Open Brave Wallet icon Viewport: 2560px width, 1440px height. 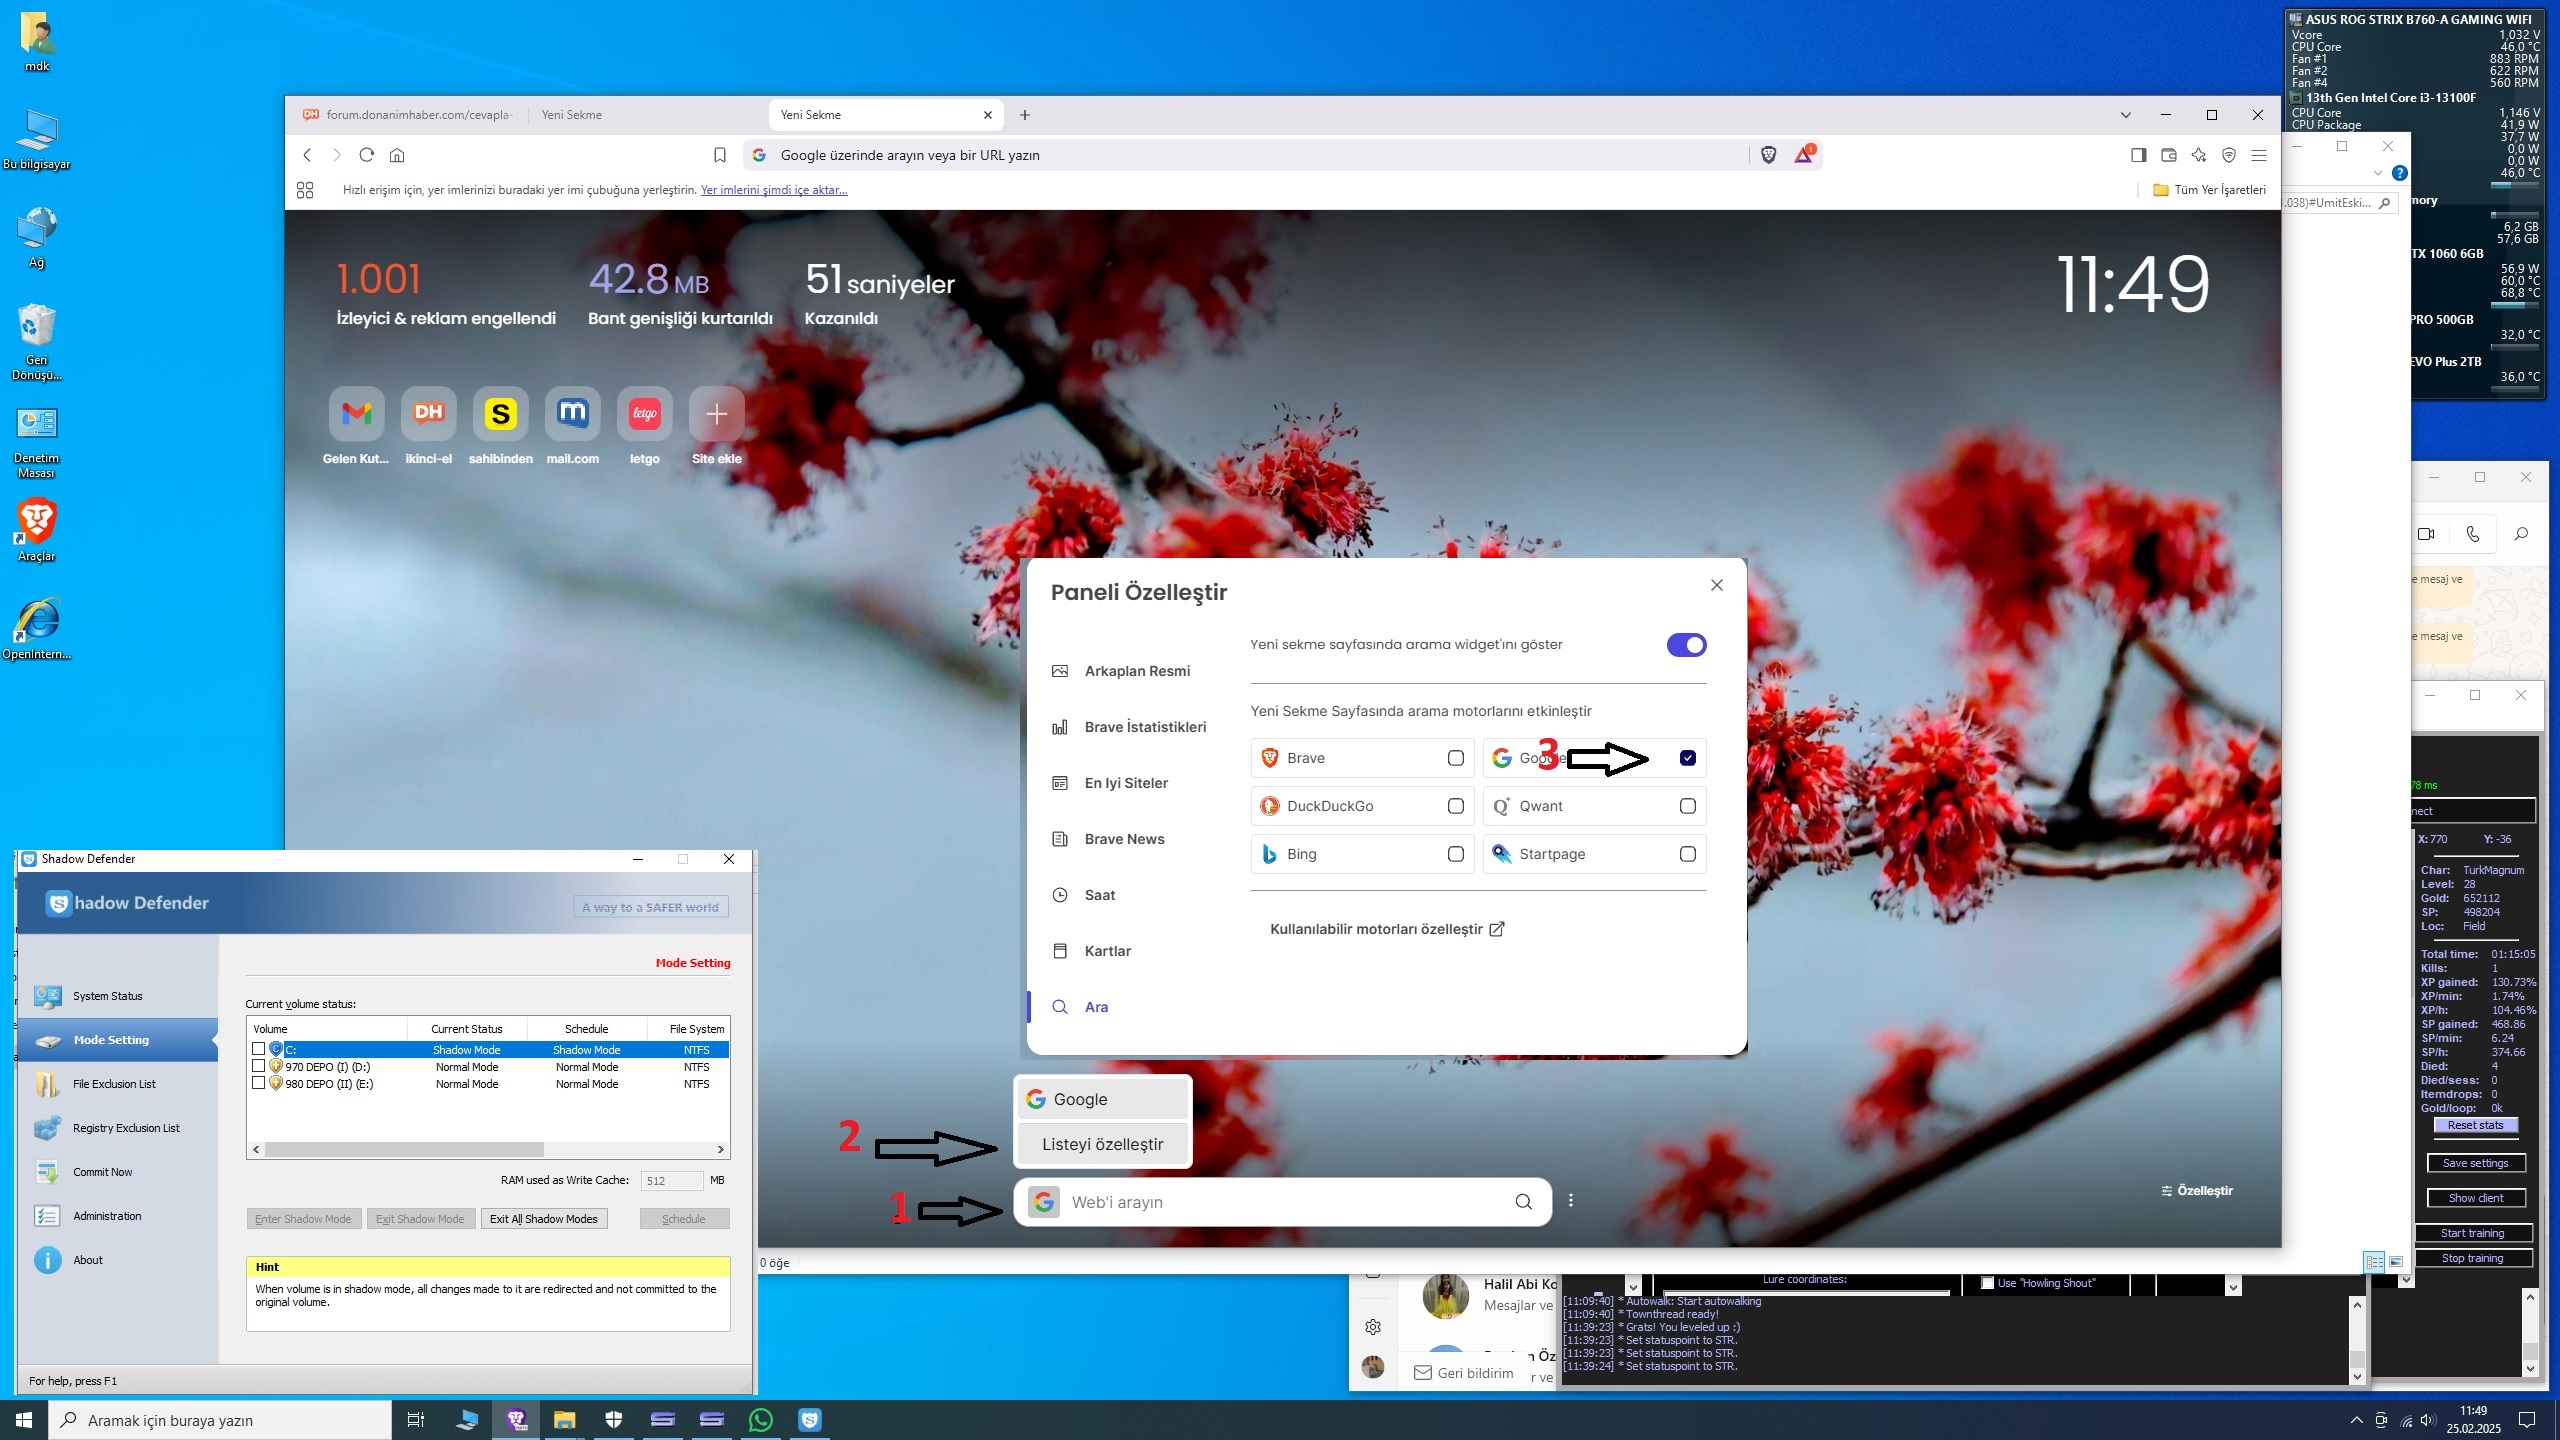point(2169,155)
